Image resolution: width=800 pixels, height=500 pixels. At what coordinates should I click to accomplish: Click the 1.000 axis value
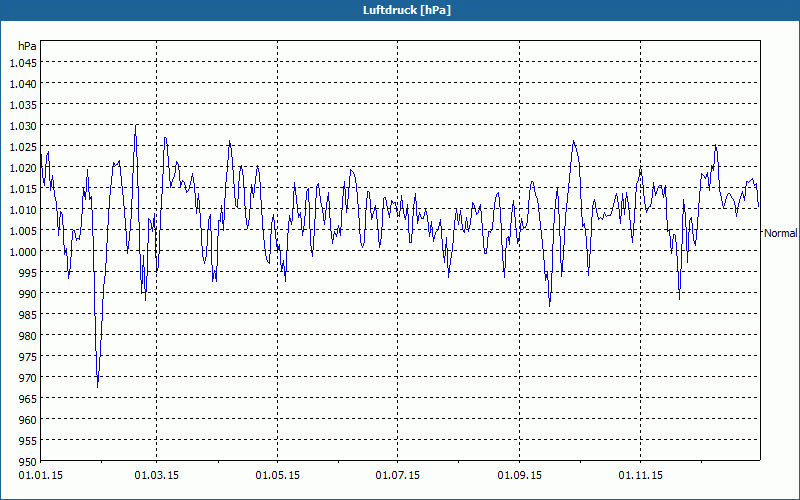[x=23, y=252]
